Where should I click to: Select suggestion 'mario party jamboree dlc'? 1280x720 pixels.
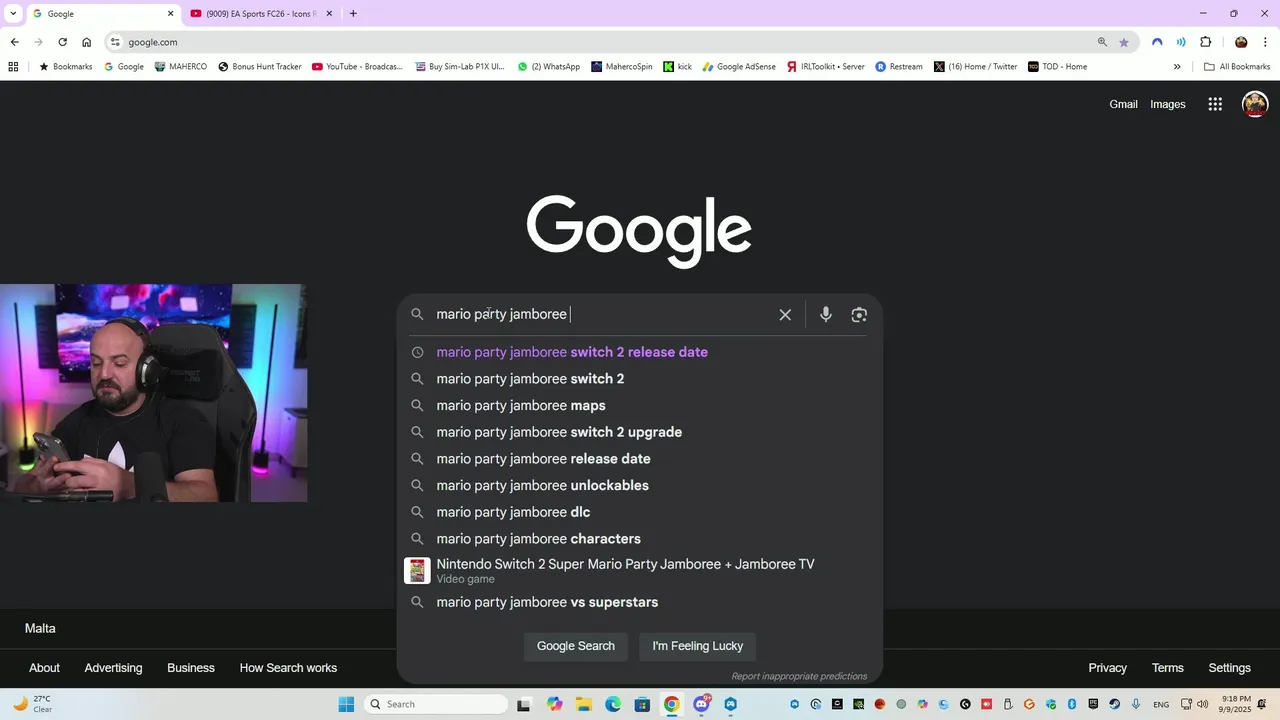pyautogui.click(x=640, y=512)
